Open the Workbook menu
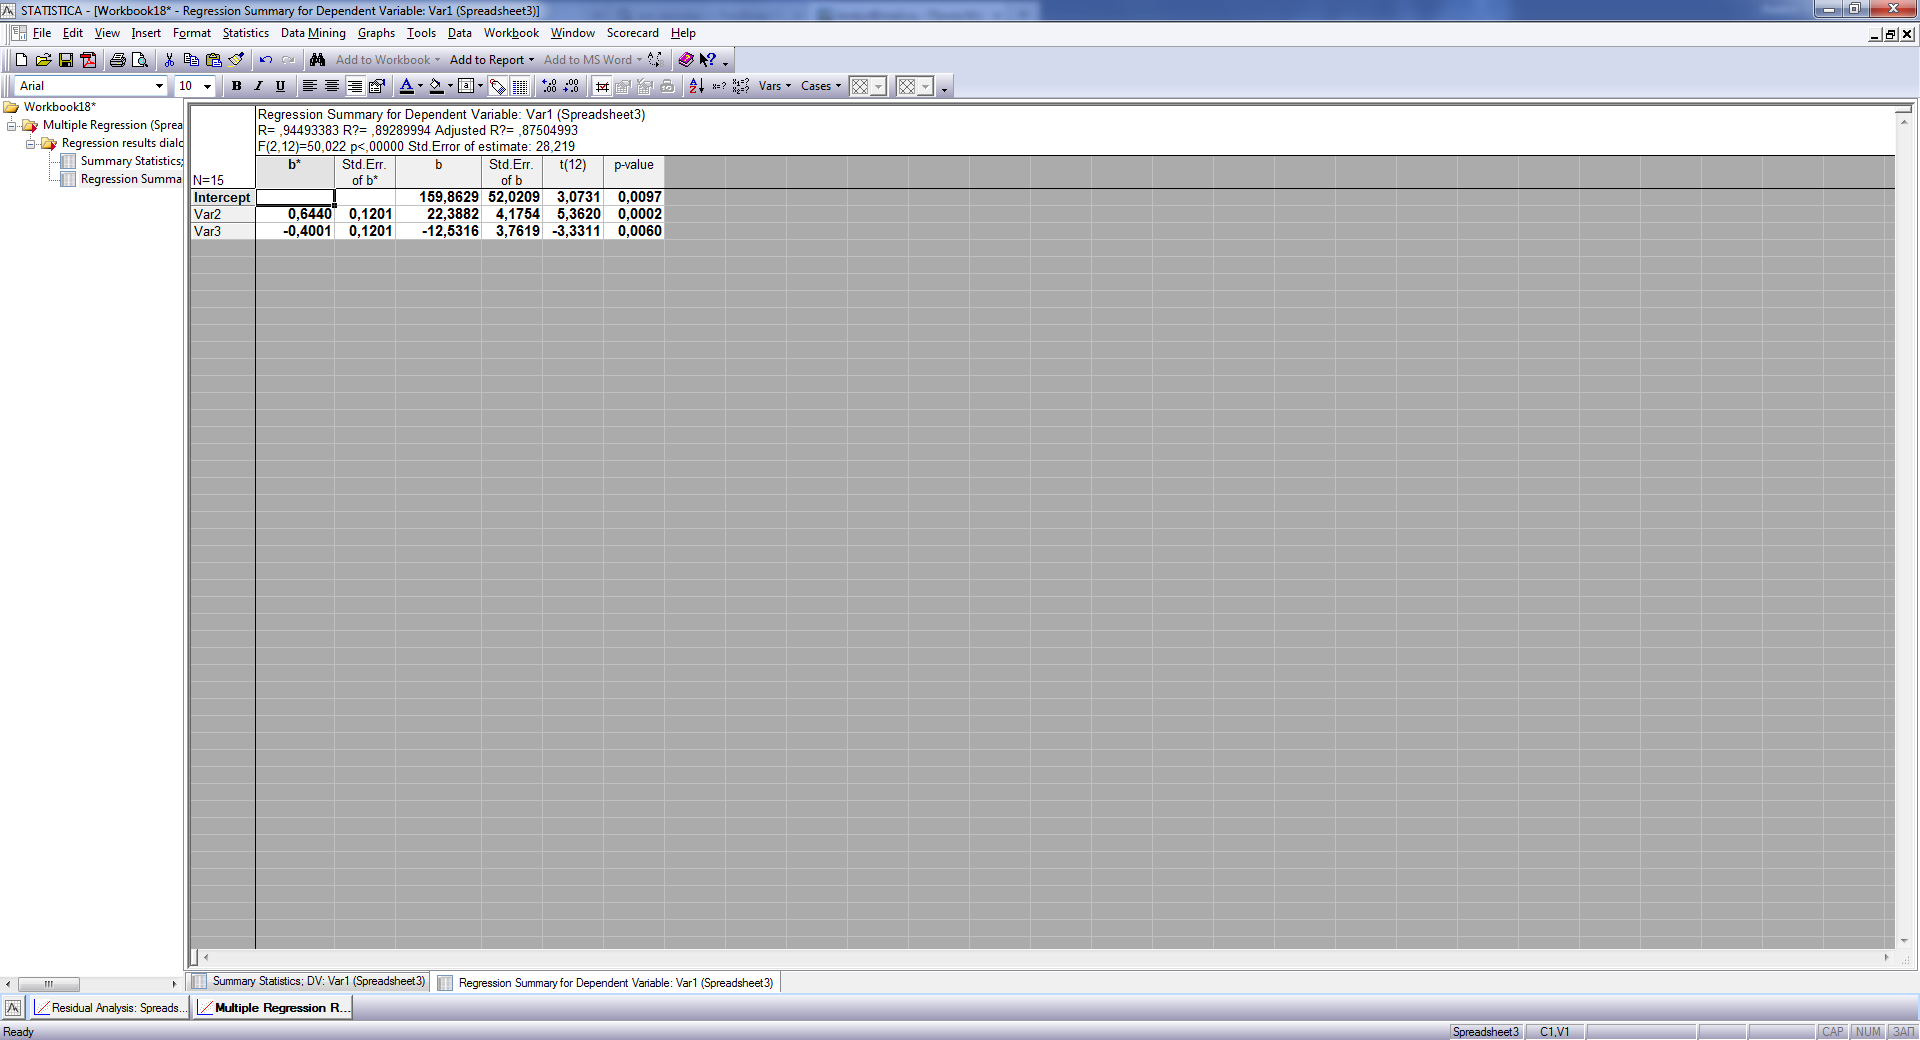The height and width of the screenshot is (1040, 1920). pos(511,33)
